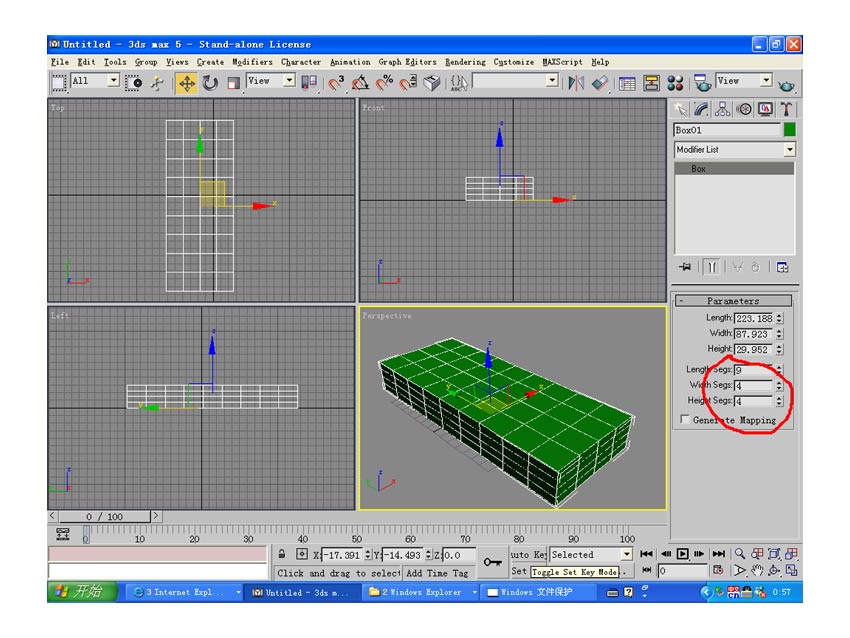850x638 pixels.
Task: Click the Auto Key button
Action: pos(528,555)
